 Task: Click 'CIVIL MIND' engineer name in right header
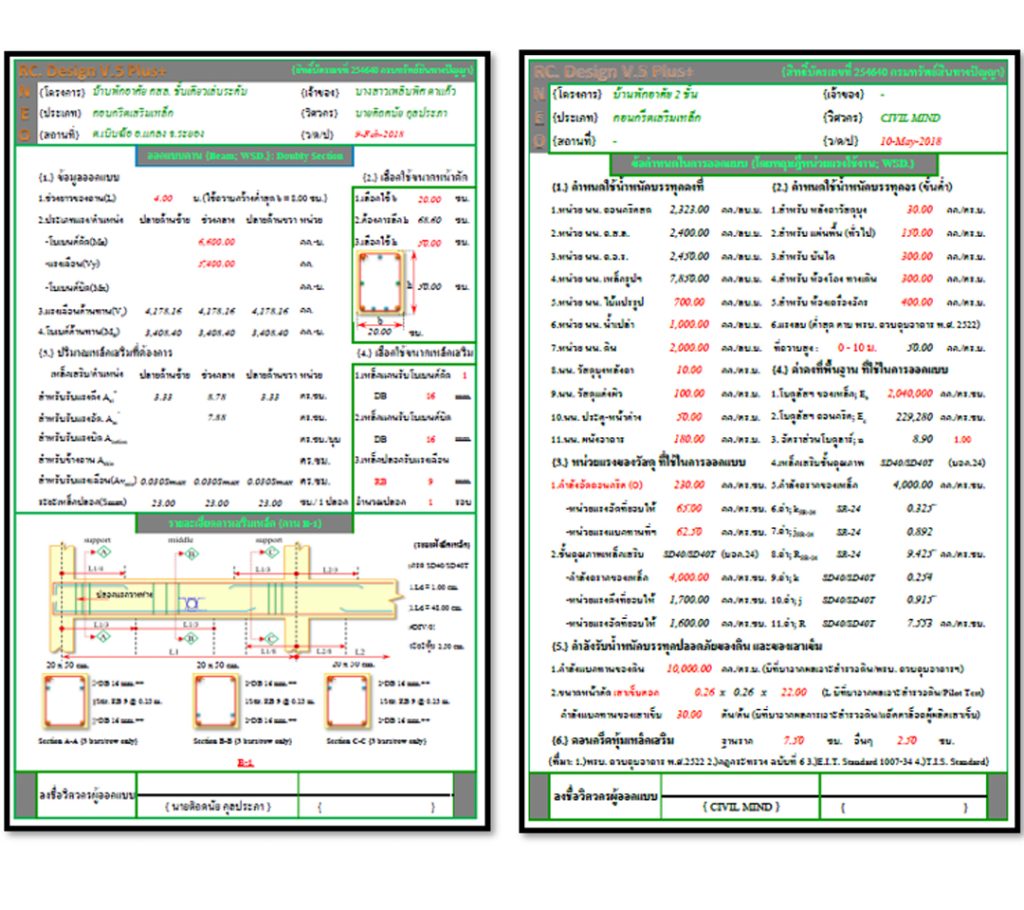click(x=910, y=118)
